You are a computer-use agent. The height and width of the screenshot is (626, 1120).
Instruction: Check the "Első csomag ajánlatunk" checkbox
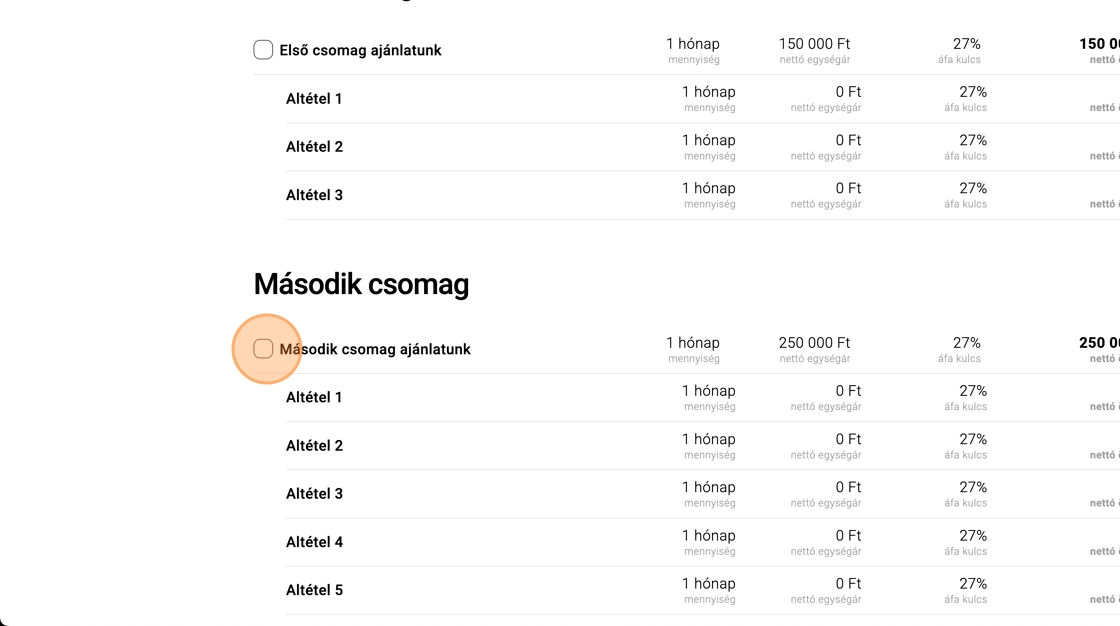(x=263, y=50)
